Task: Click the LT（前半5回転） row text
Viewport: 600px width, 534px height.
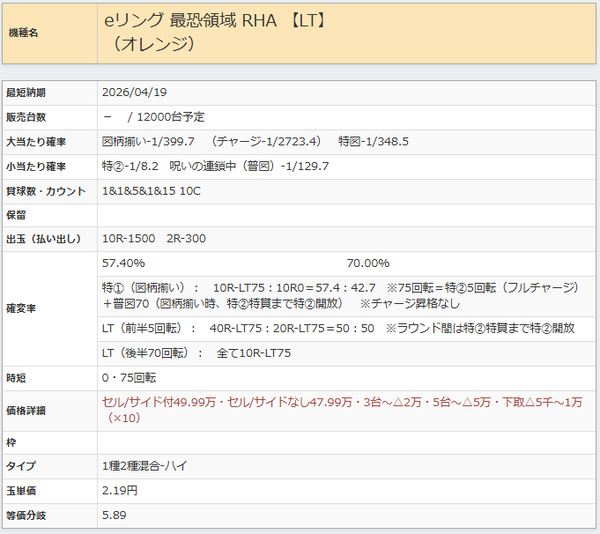Action: pos(338,328)
